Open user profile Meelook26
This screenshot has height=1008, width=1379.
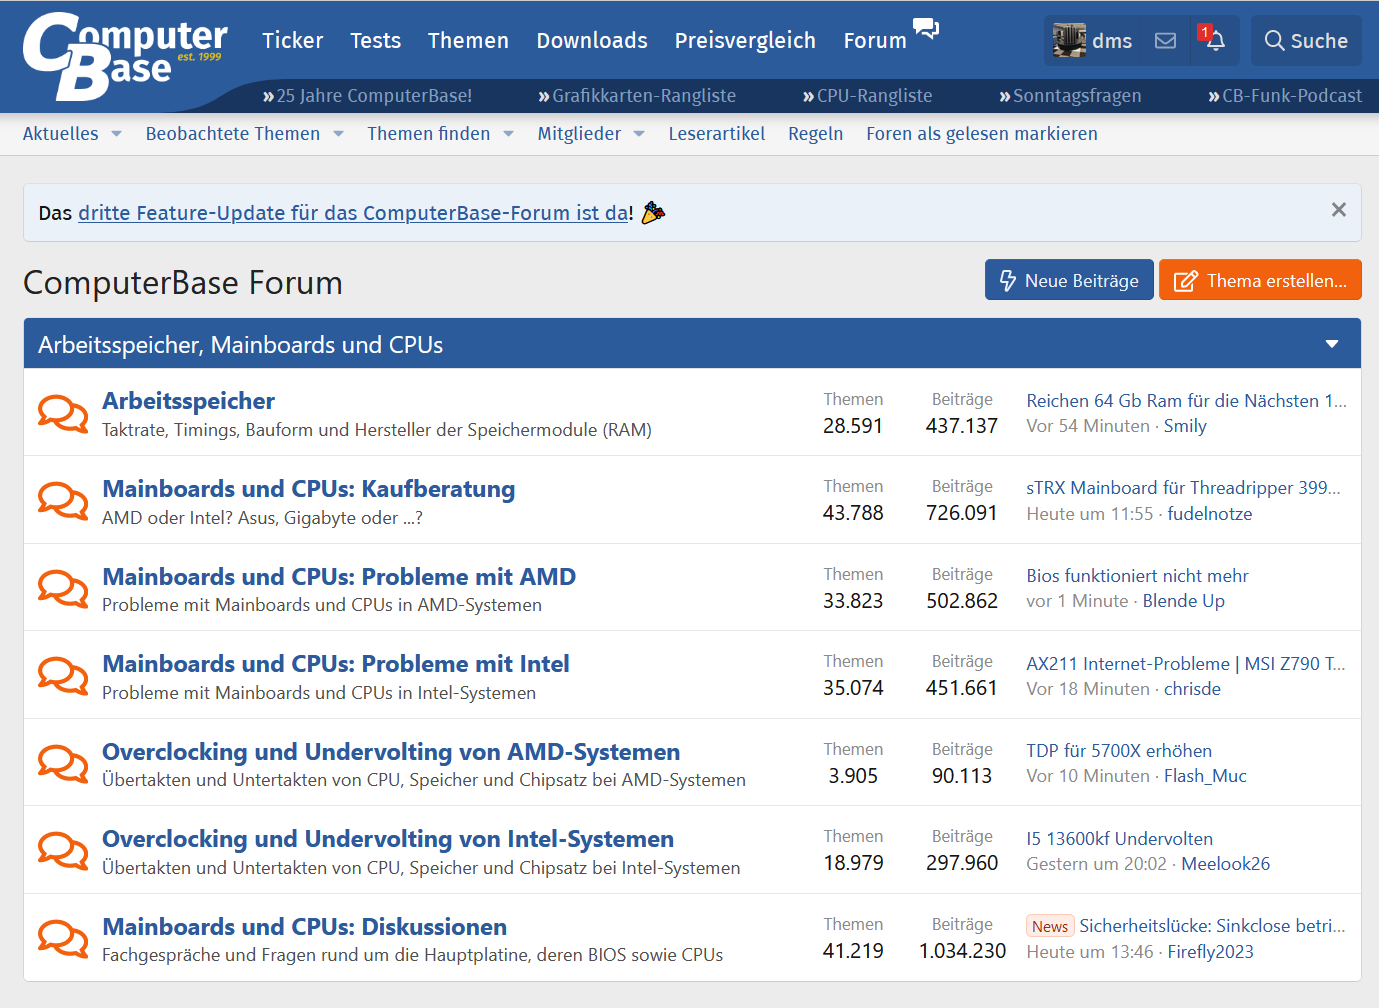coord(1225,864)
